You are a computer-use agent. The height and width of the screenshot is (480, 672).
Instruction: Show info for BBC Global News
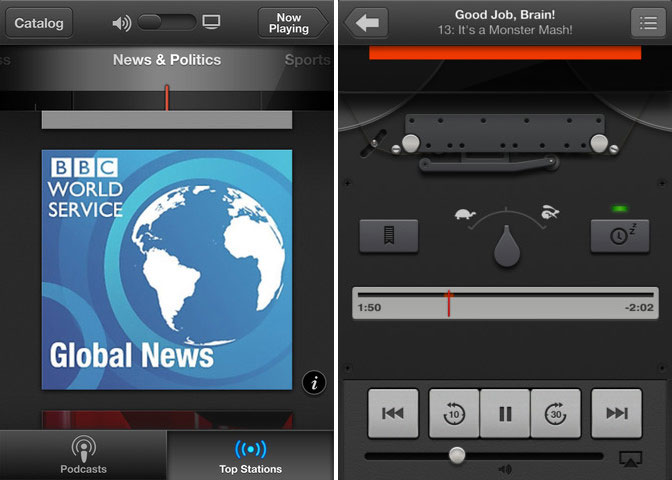[x=314, y=382]
